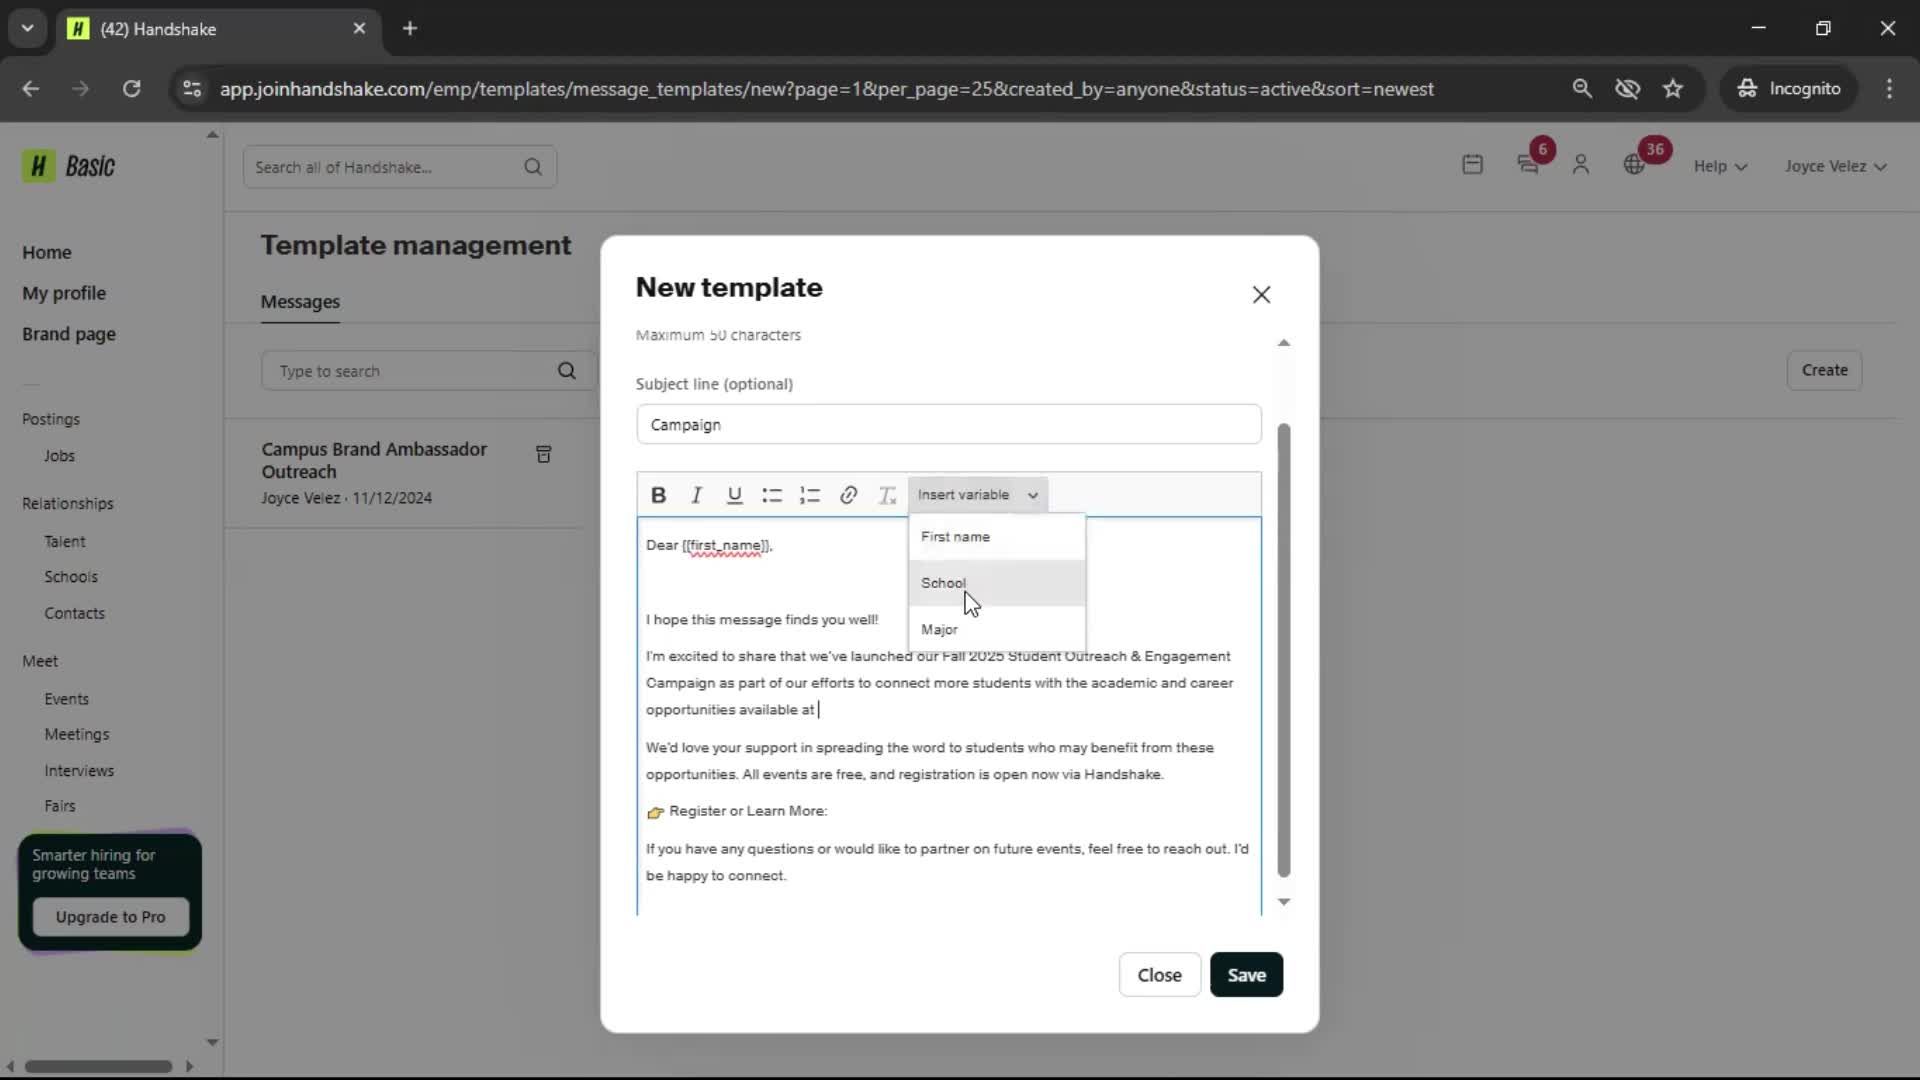1920x1080 pixels.
Task: Close the Handshake browser tab
Action: 359,29
